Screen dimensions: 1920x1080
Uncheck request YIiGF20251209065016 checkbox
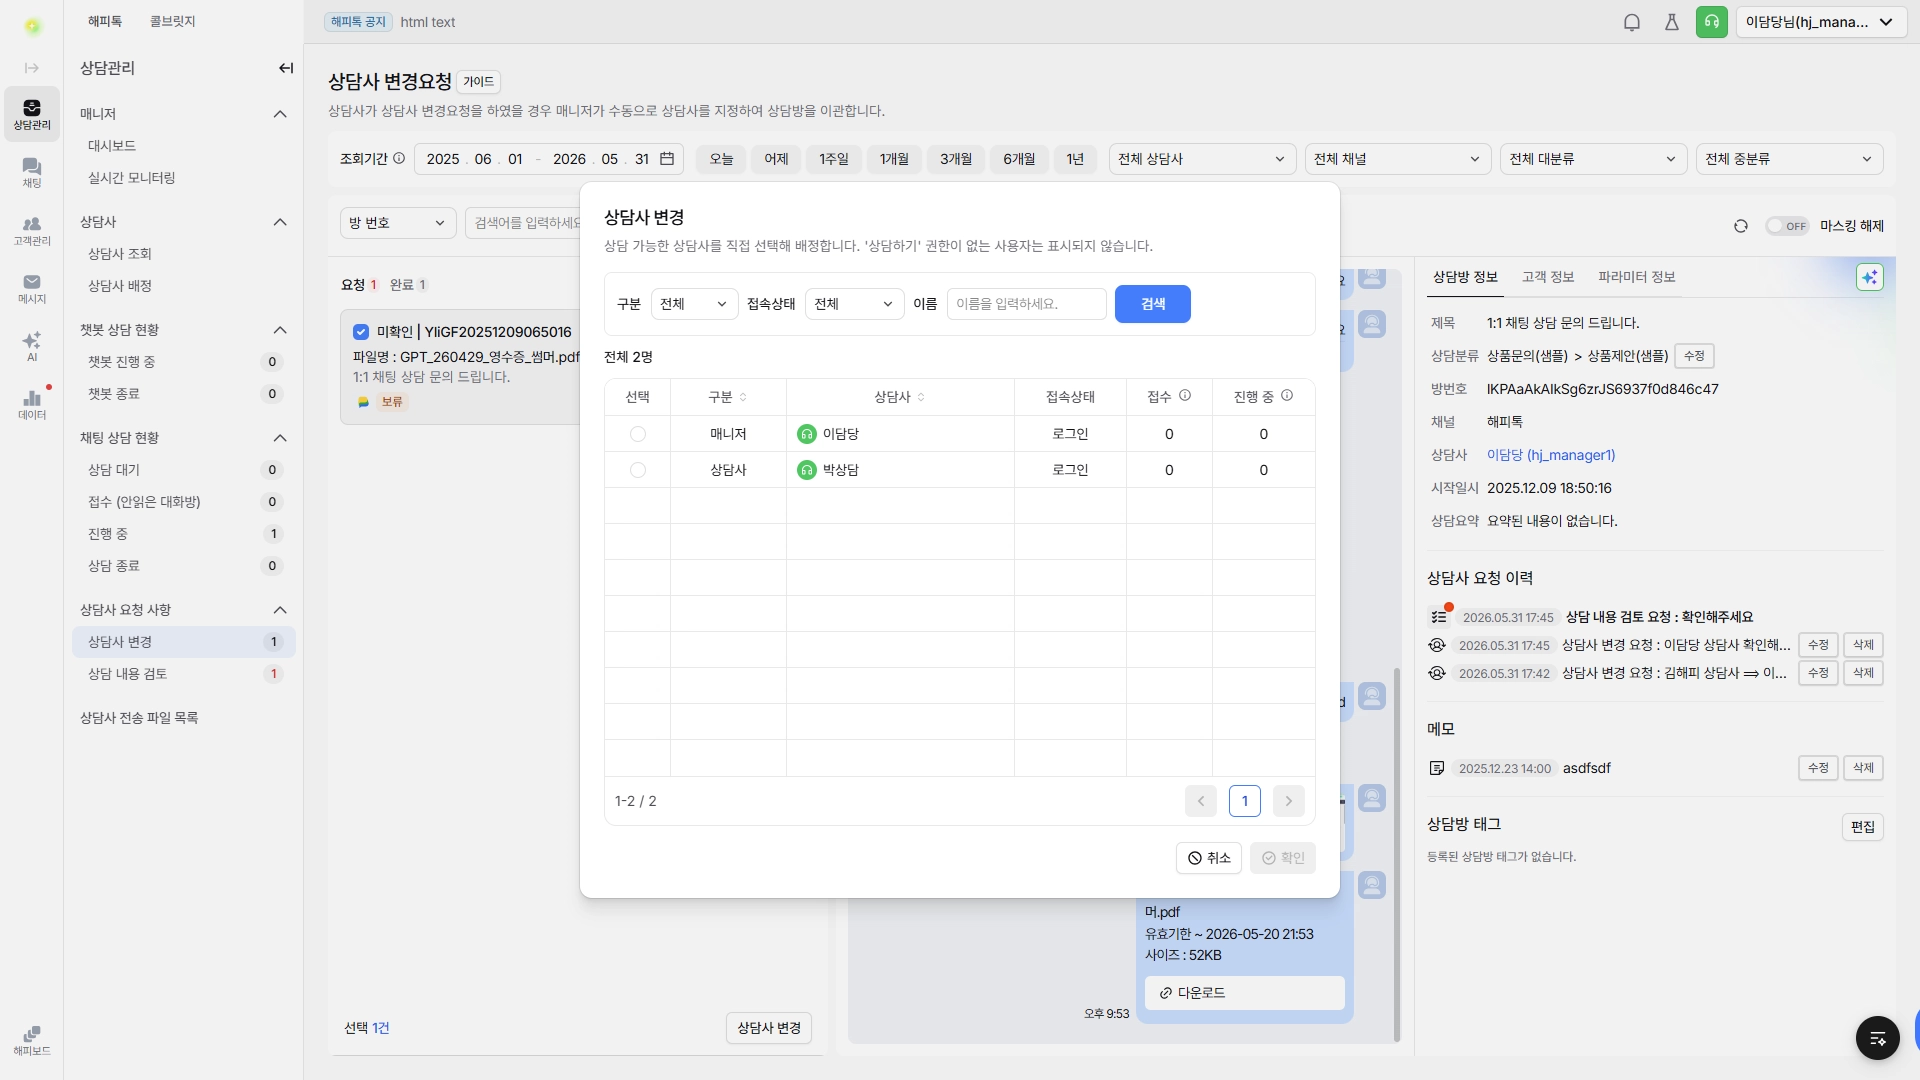pyautogui.click(x=361, y=332)
